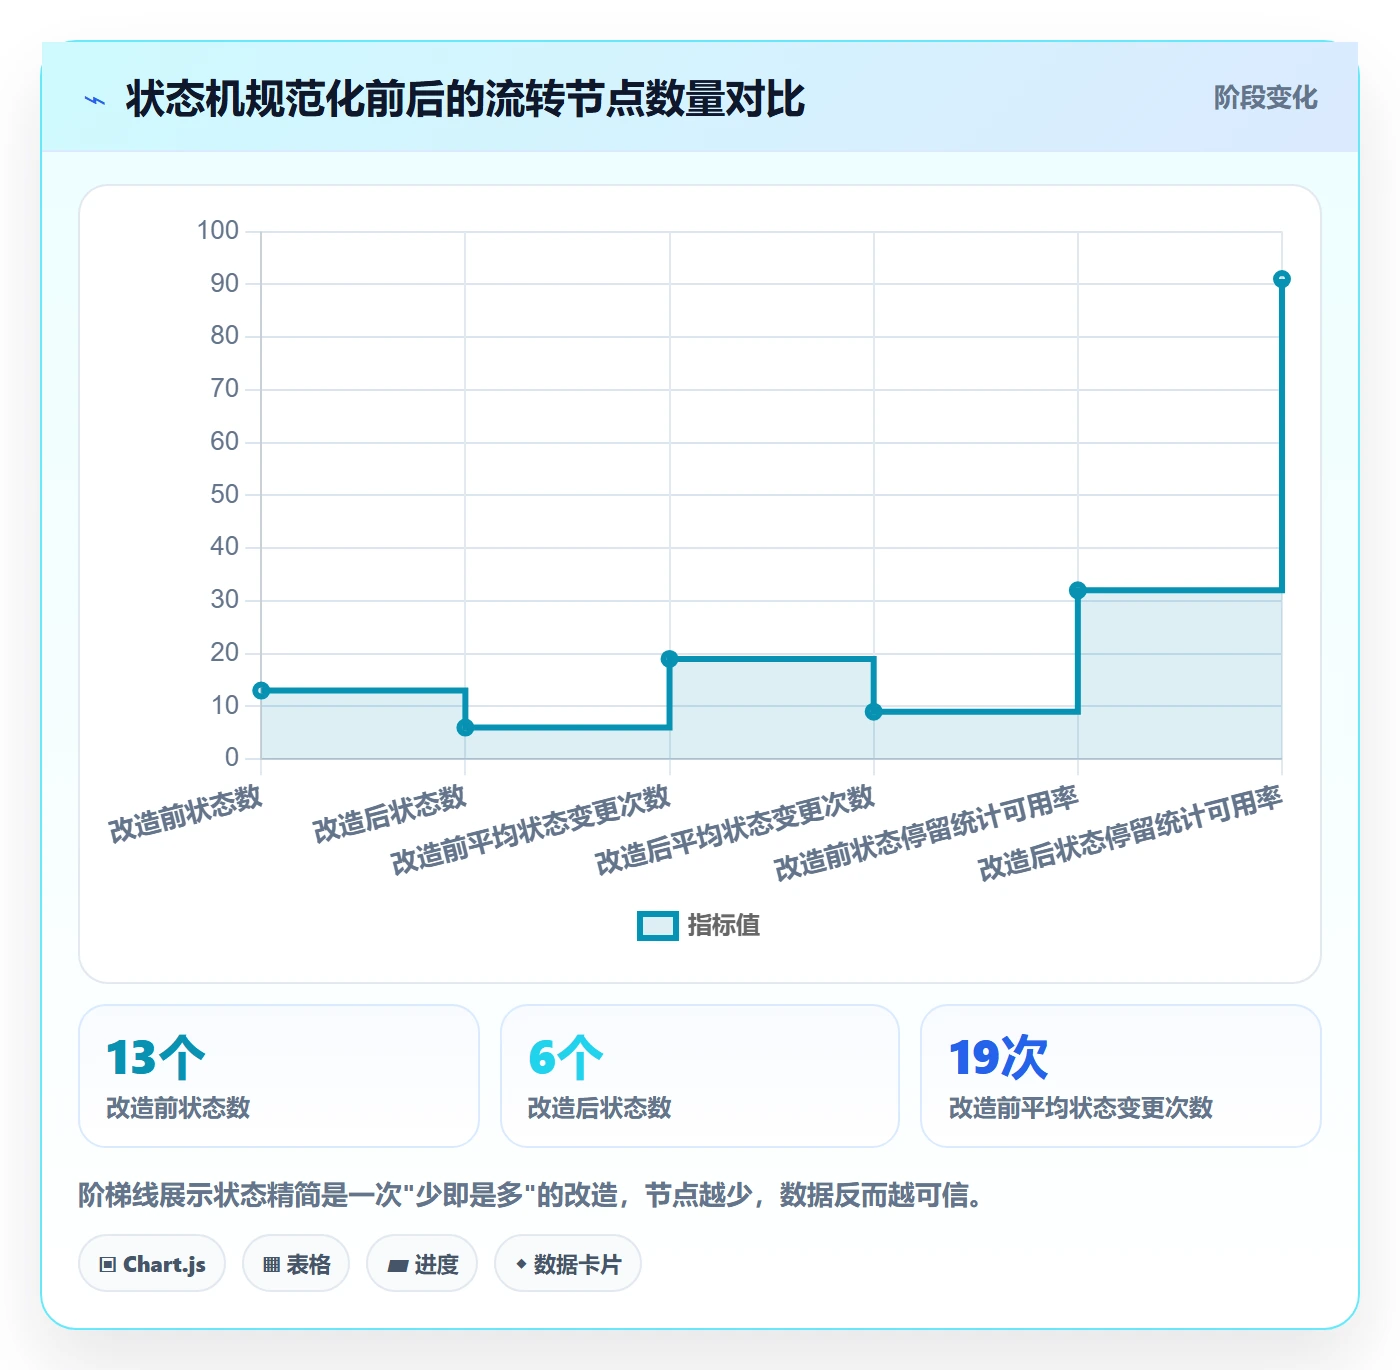The image size is (1400, 1370).
Task: Click the data point for 改造后平均状态变更次数 at 9
Action: pos(874,712)
